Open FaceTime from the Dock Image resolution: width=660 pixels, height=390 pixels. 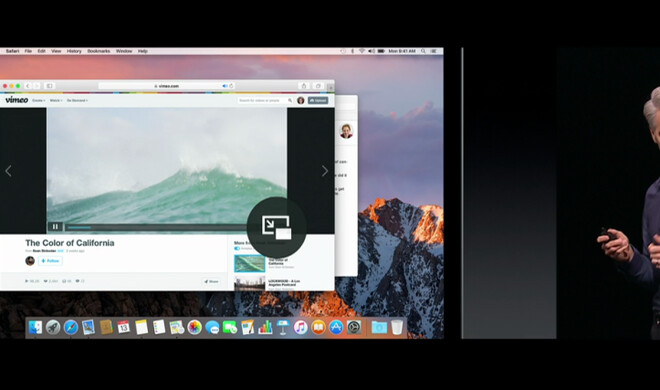pos(230,327)
